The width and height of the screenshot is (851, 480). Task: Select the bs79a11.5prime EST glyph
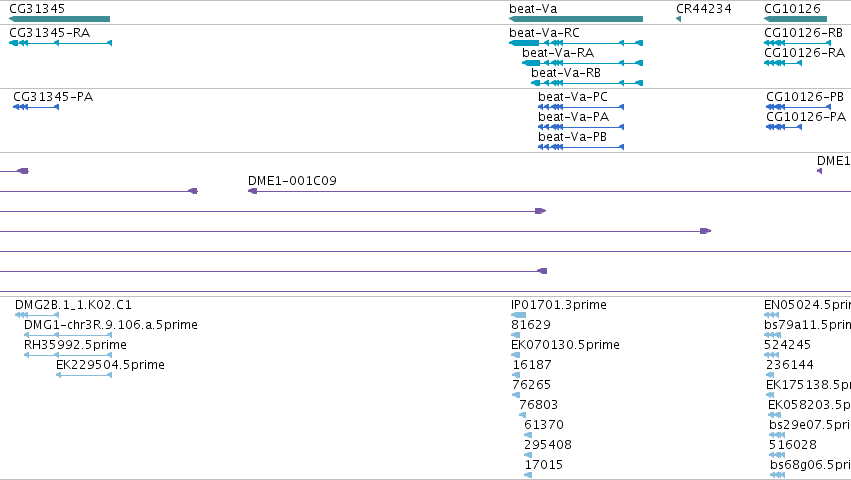(772, 335)
